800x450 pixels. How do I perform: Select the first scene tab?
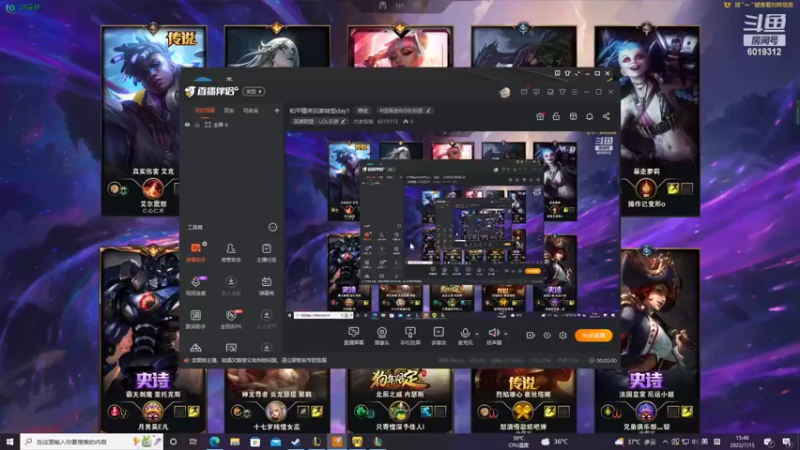tap(205, 110)
